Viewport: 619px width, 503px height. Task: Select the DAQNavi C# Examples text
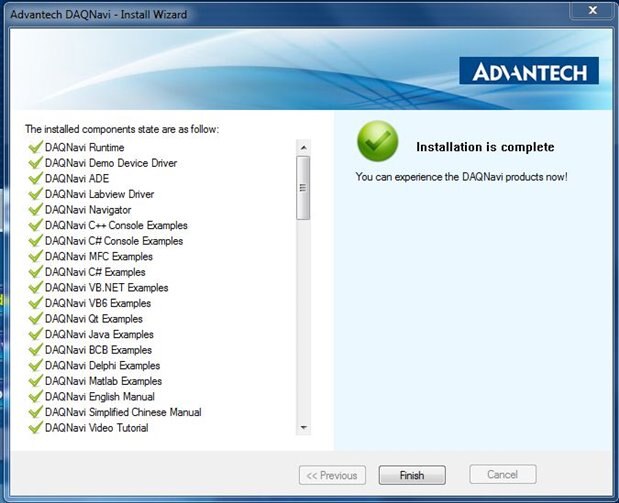pyautogui.click(x=95, y=272)
